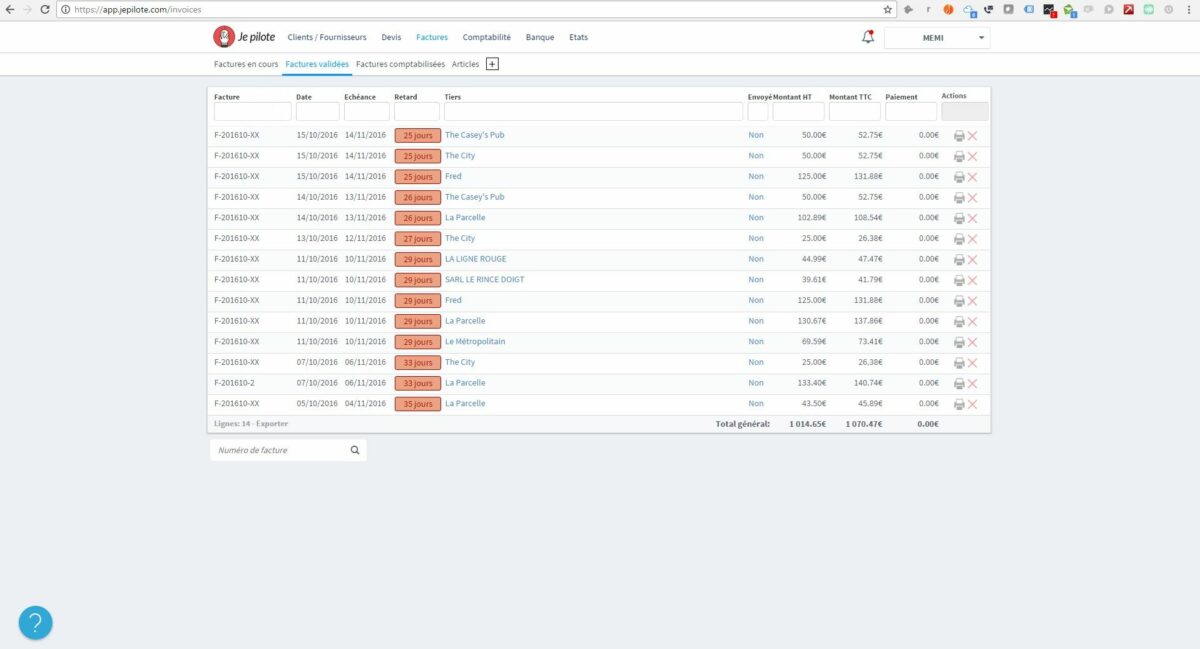Bookmark page with the star icon
Viewport: 1200px width, 649px height.
887,9
